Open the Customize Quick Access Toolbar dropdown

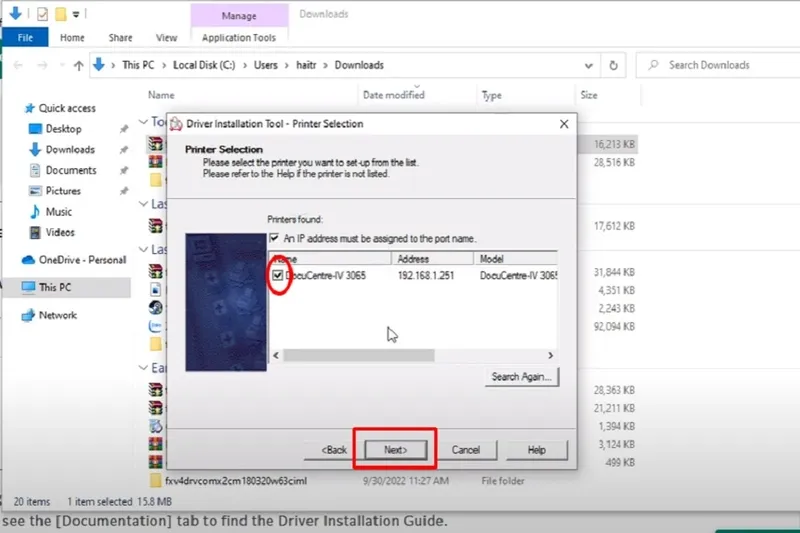click(x=76, y=15)
